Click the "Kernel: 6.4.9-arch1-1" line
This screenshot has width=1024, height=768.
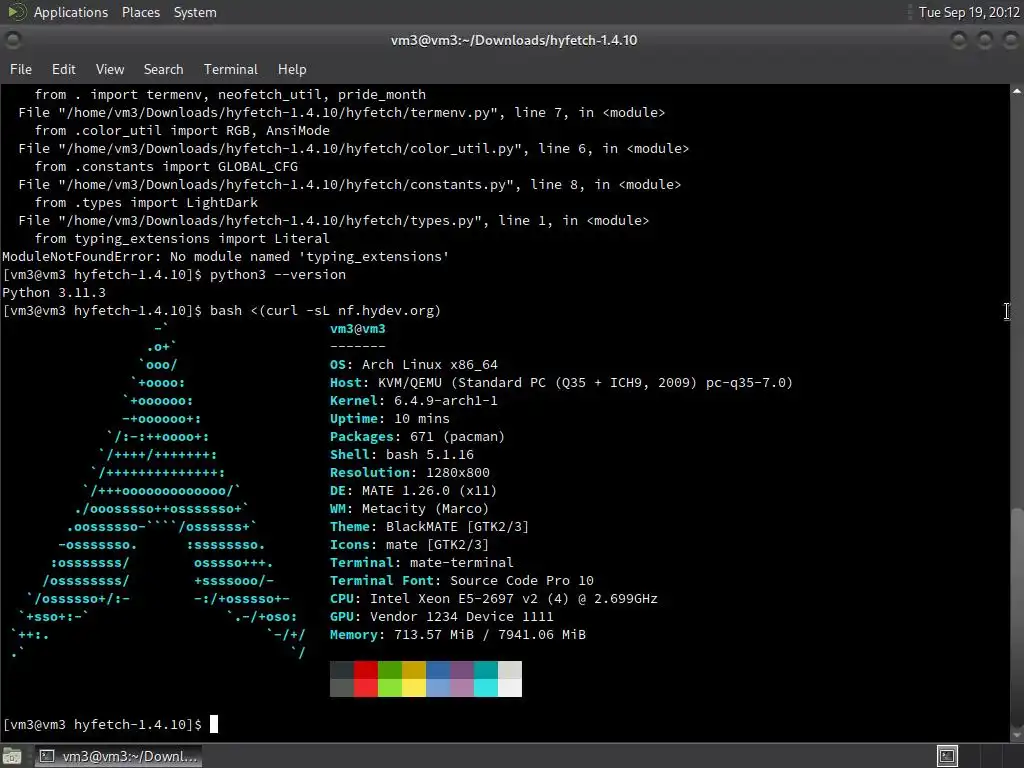click(413, 400)
